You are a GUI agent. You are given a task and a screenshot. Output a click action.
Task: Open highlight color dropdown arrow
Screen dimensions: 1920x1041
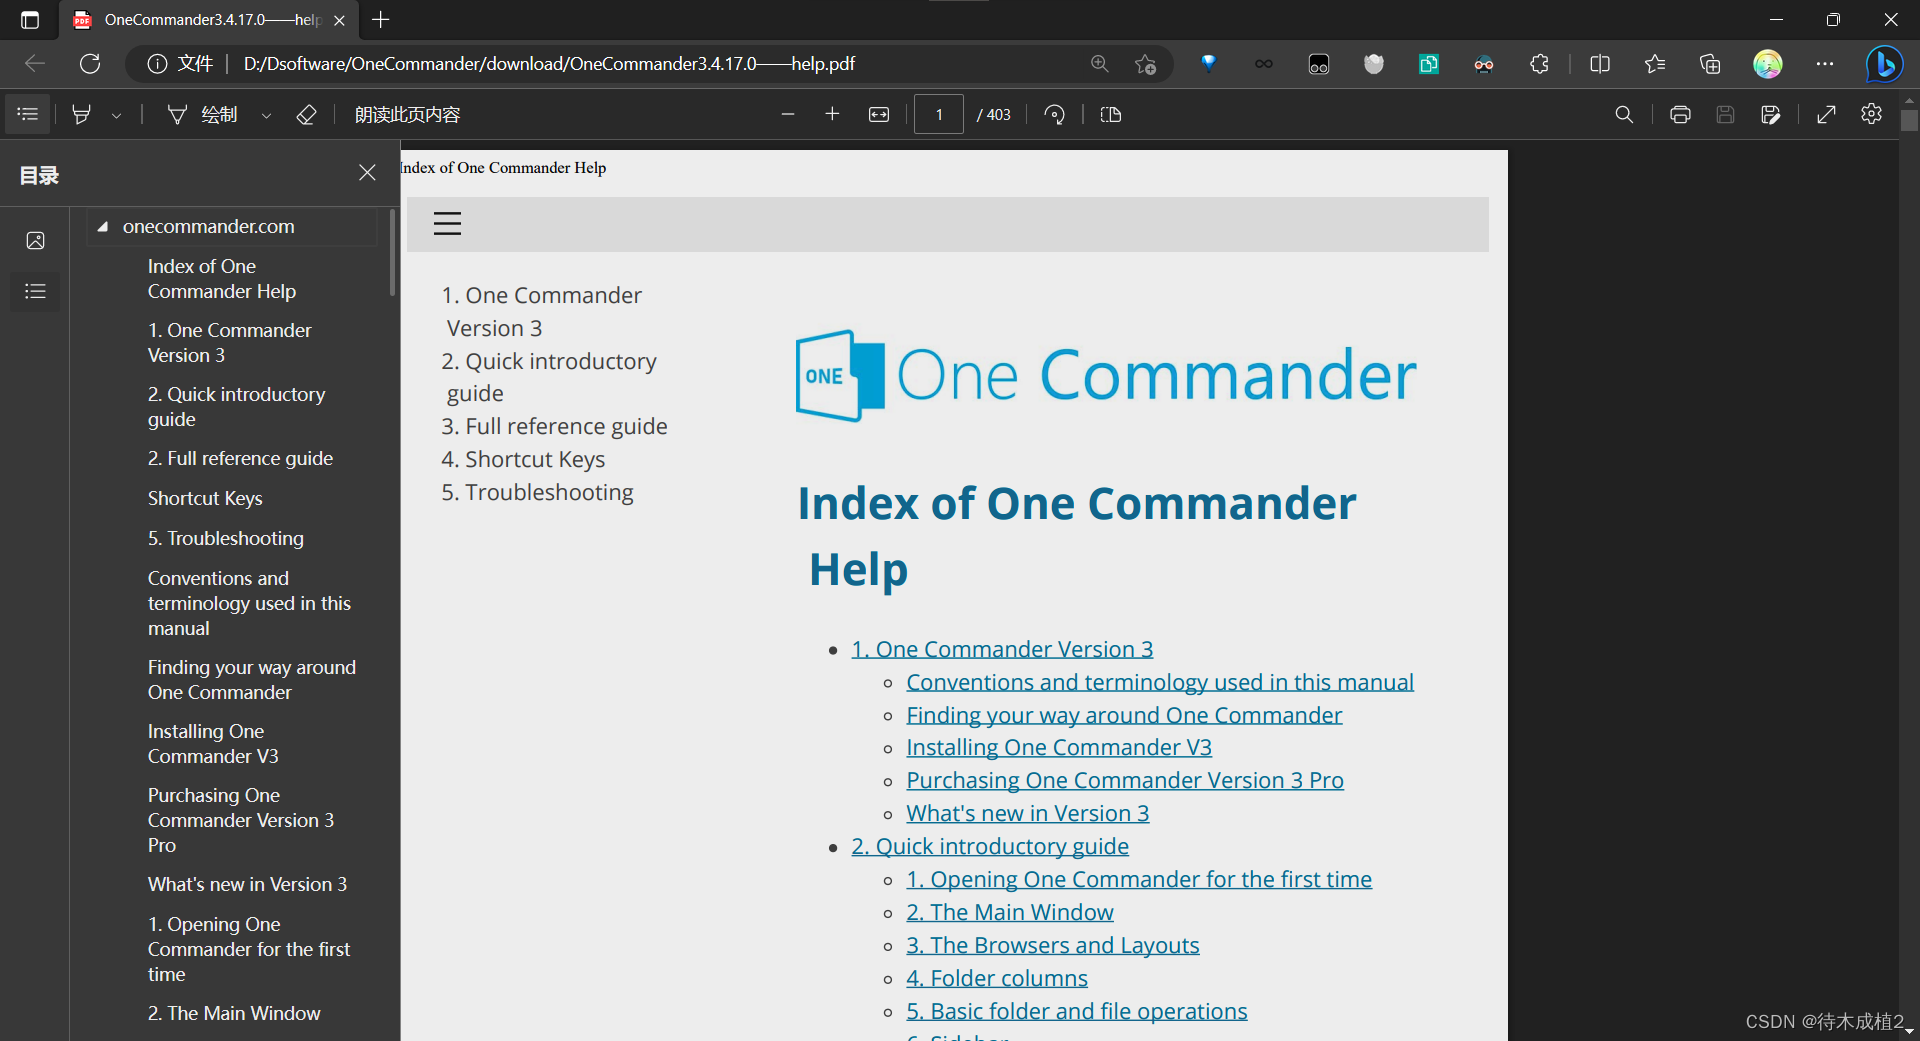coord(117,115)
